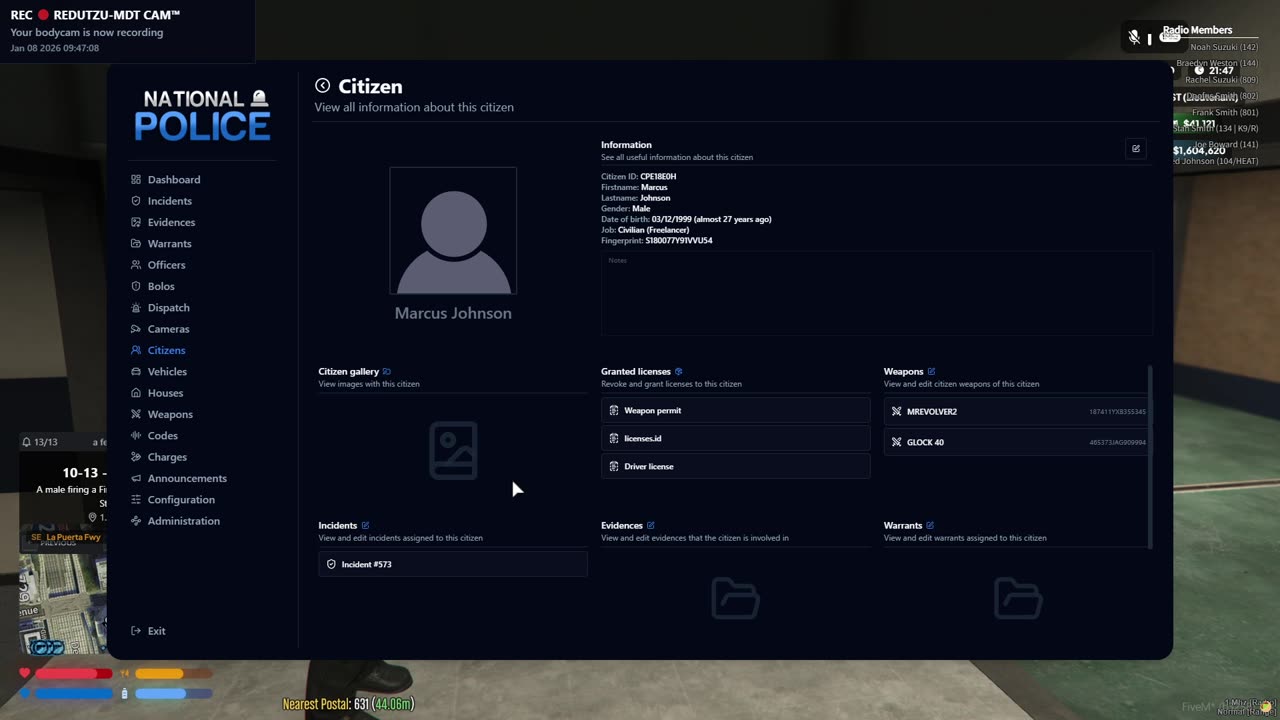Screen dimensions: 1280x720
Task: Open Charges from the sidebar
Action: coord(167,457)
